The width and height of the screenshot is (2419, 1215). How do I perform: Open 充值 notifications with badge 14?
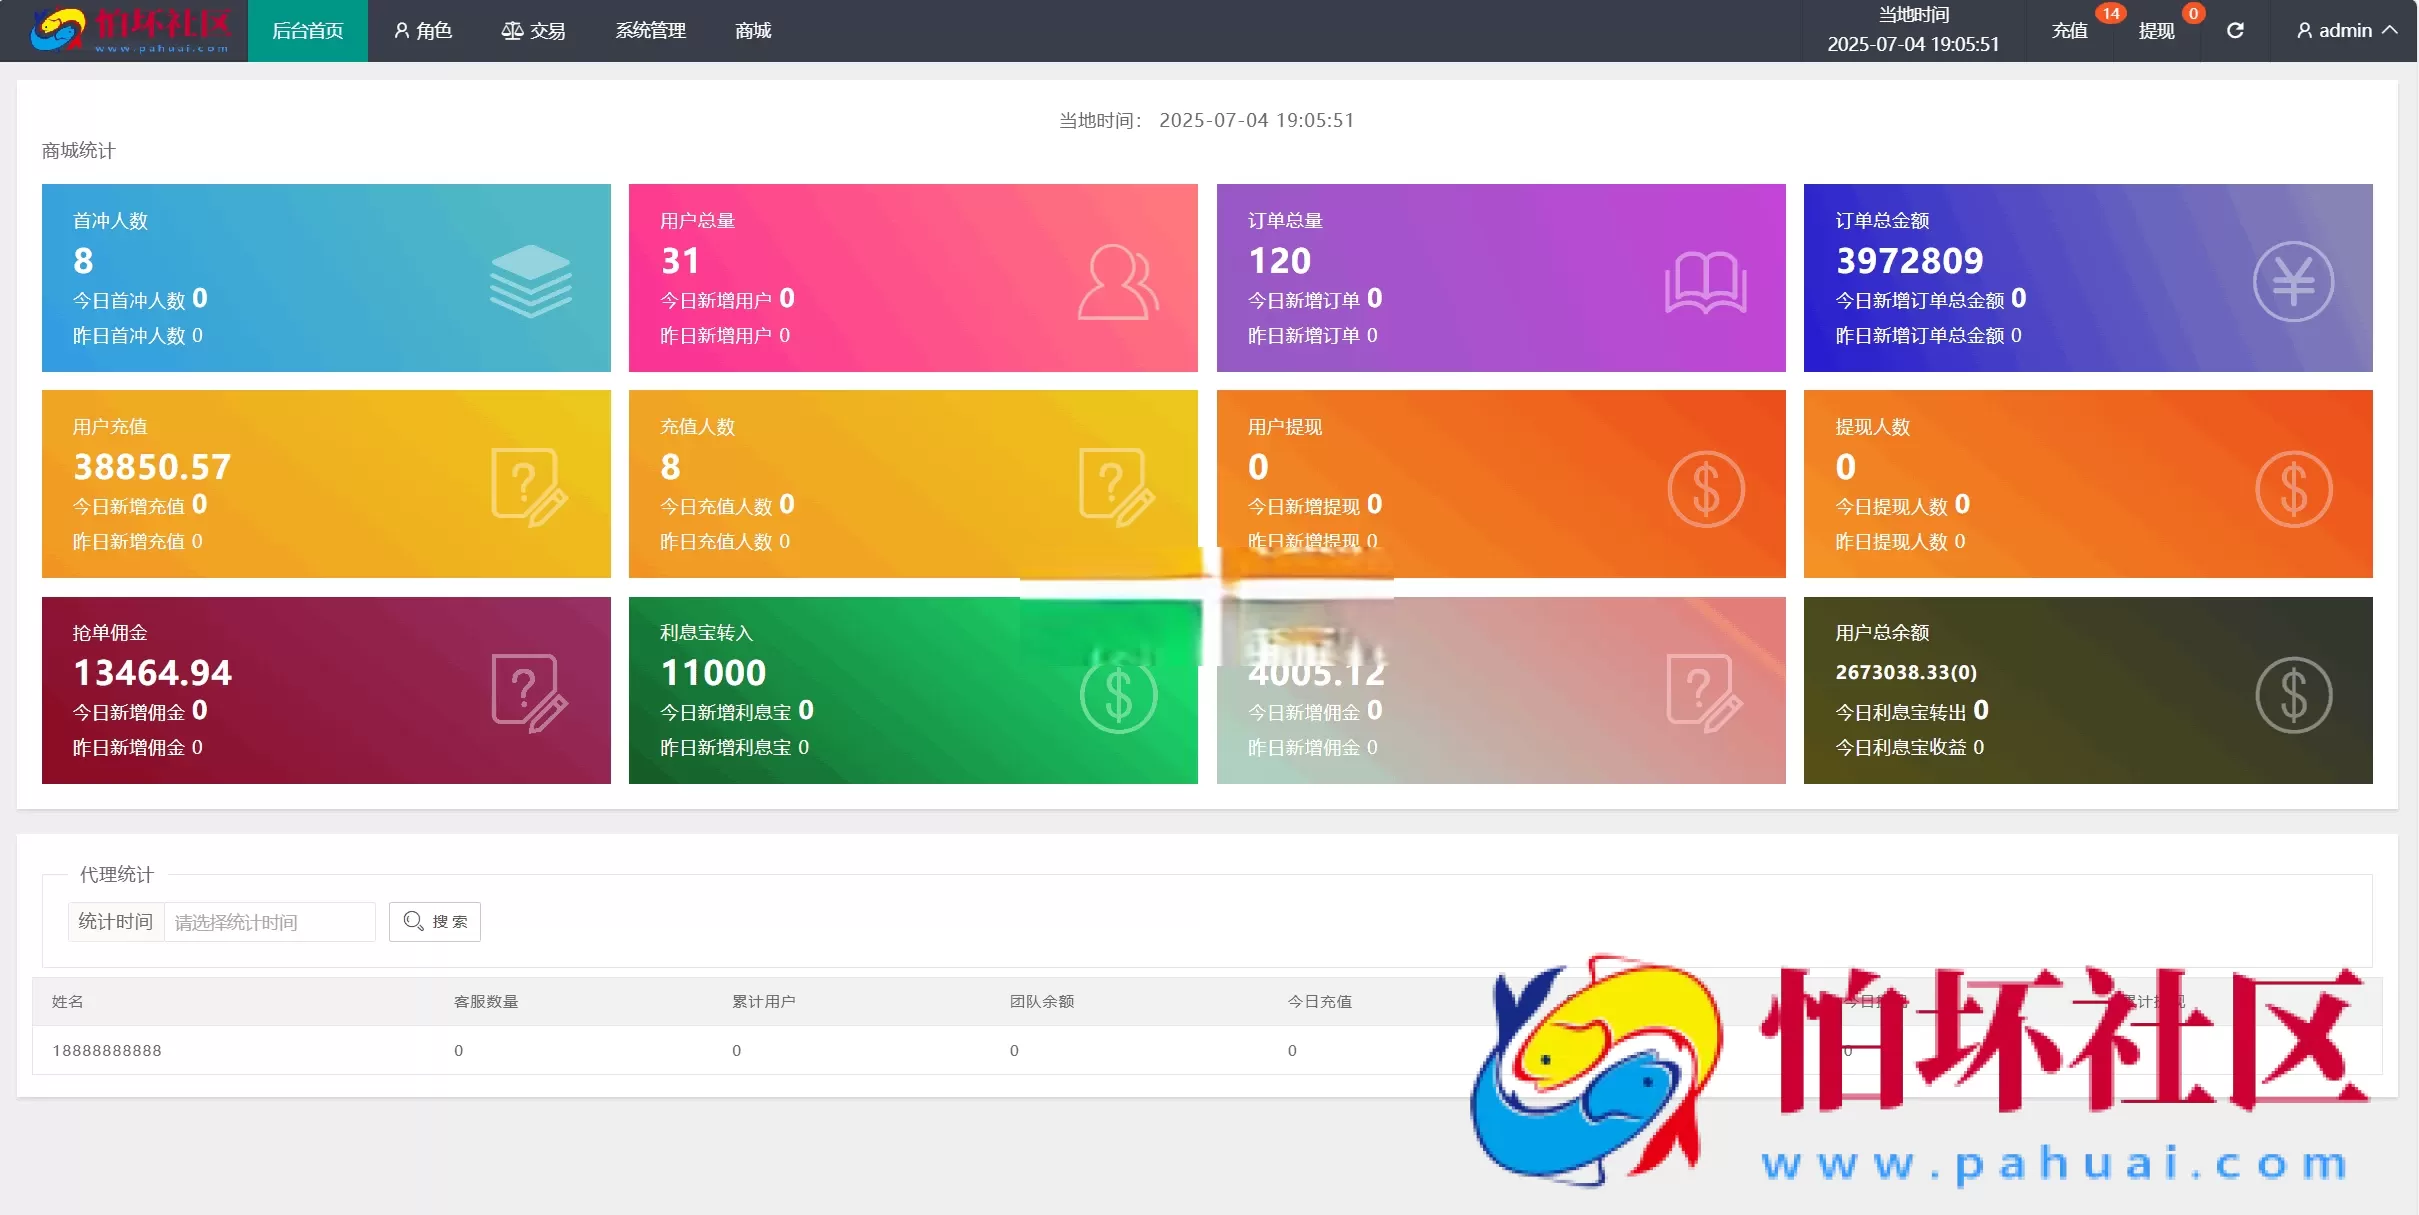tap(2070, 31)
